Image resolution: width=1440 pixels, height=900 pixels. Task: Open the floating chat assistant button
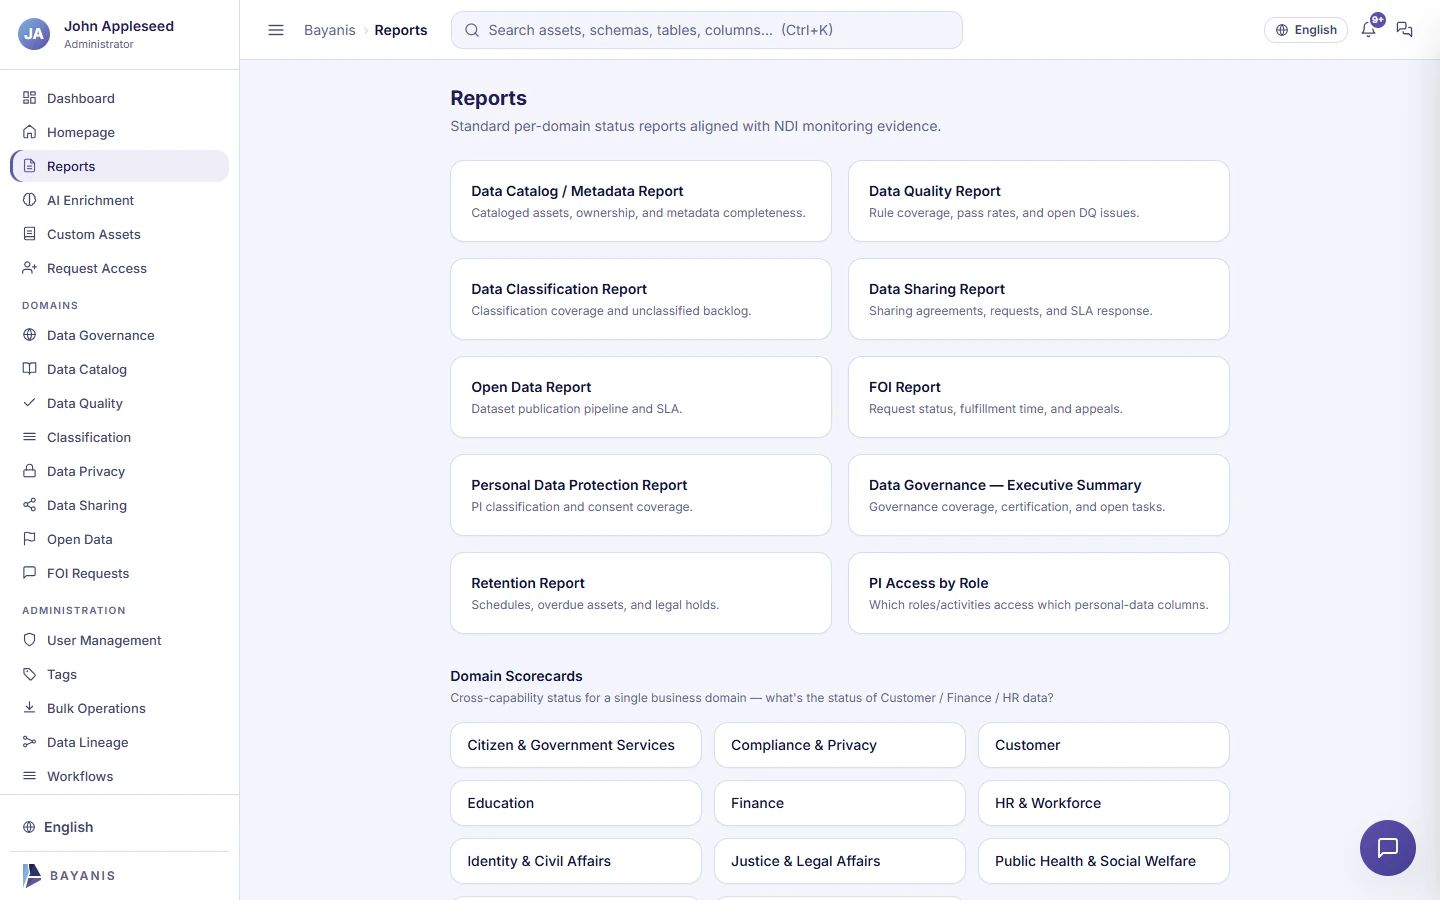(x=1388, y=848)
